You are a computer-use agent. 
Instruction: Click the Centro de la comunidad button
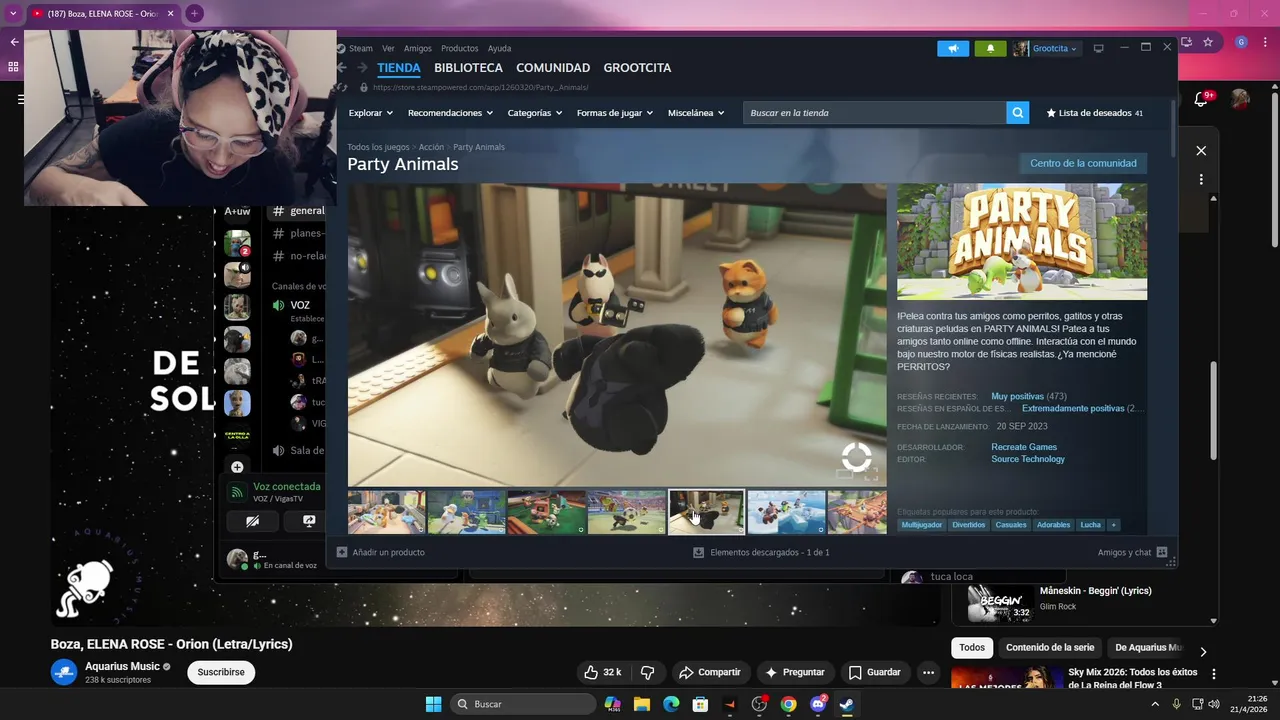pyautogui.click(x=1083, y=163)
